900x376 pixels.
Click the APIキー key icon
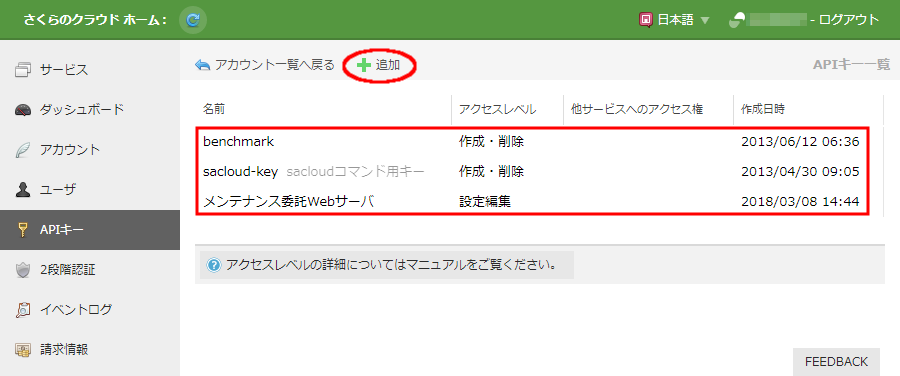point(22,230)
